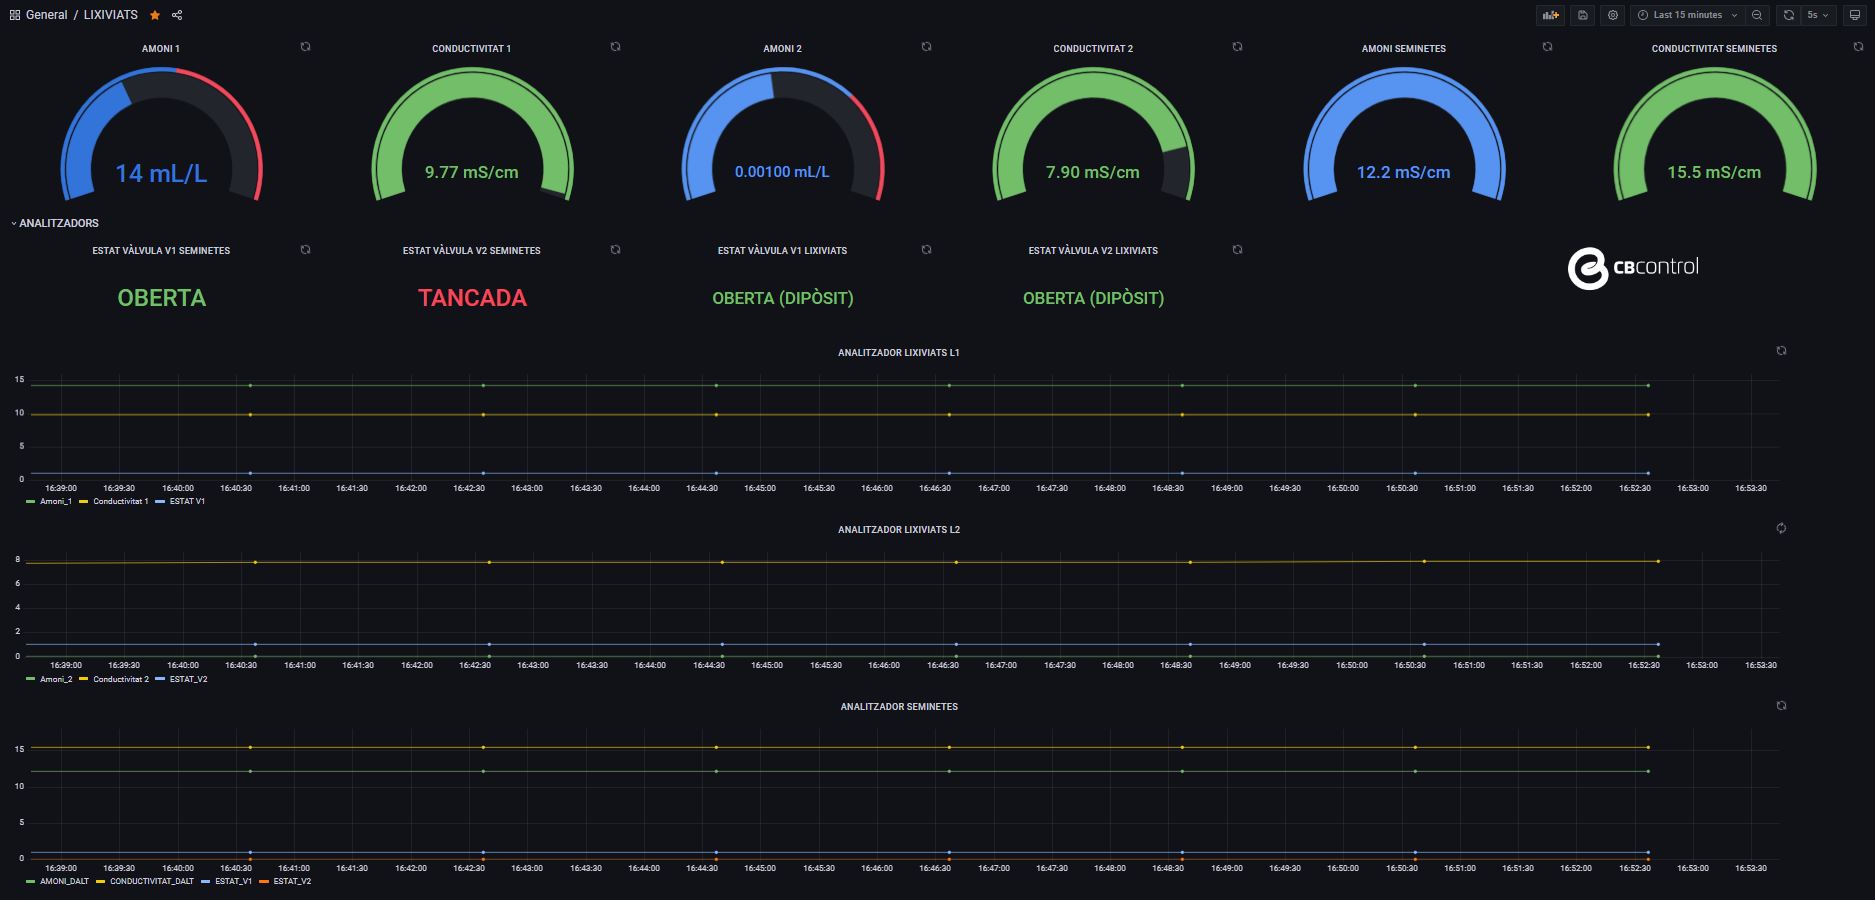Toggle Amoni_1 series in L1 legend
Viewport: 1875px width, 900px height.
point(55,501)
